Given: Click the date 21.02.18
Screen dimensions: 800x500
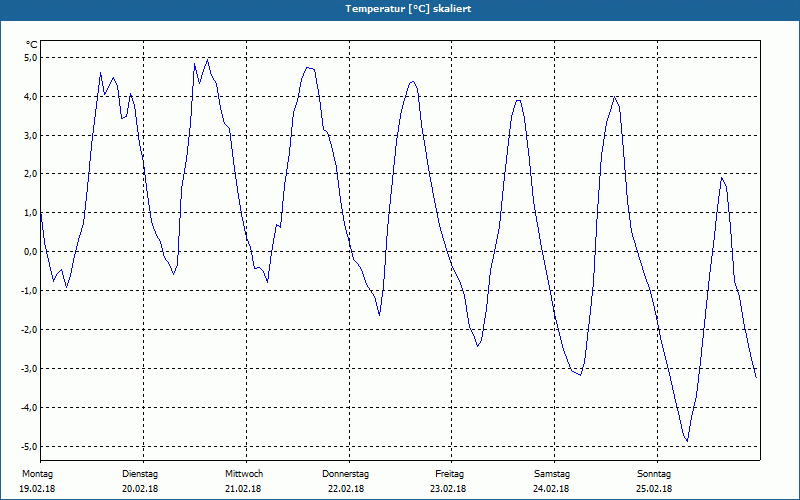Looking at the screenshot, I should [x=243, y=489].
